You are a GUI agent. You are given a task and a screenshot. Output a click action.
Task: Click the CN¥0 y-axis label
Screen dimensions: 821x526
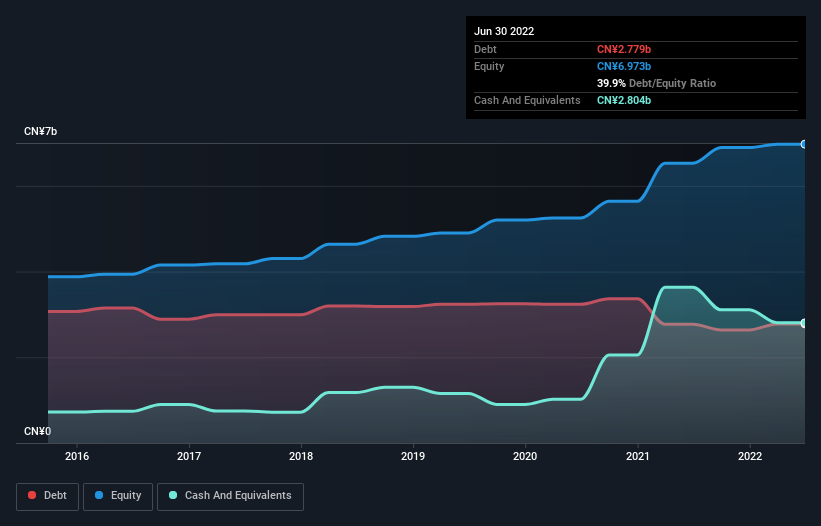(x=37, y=431)
